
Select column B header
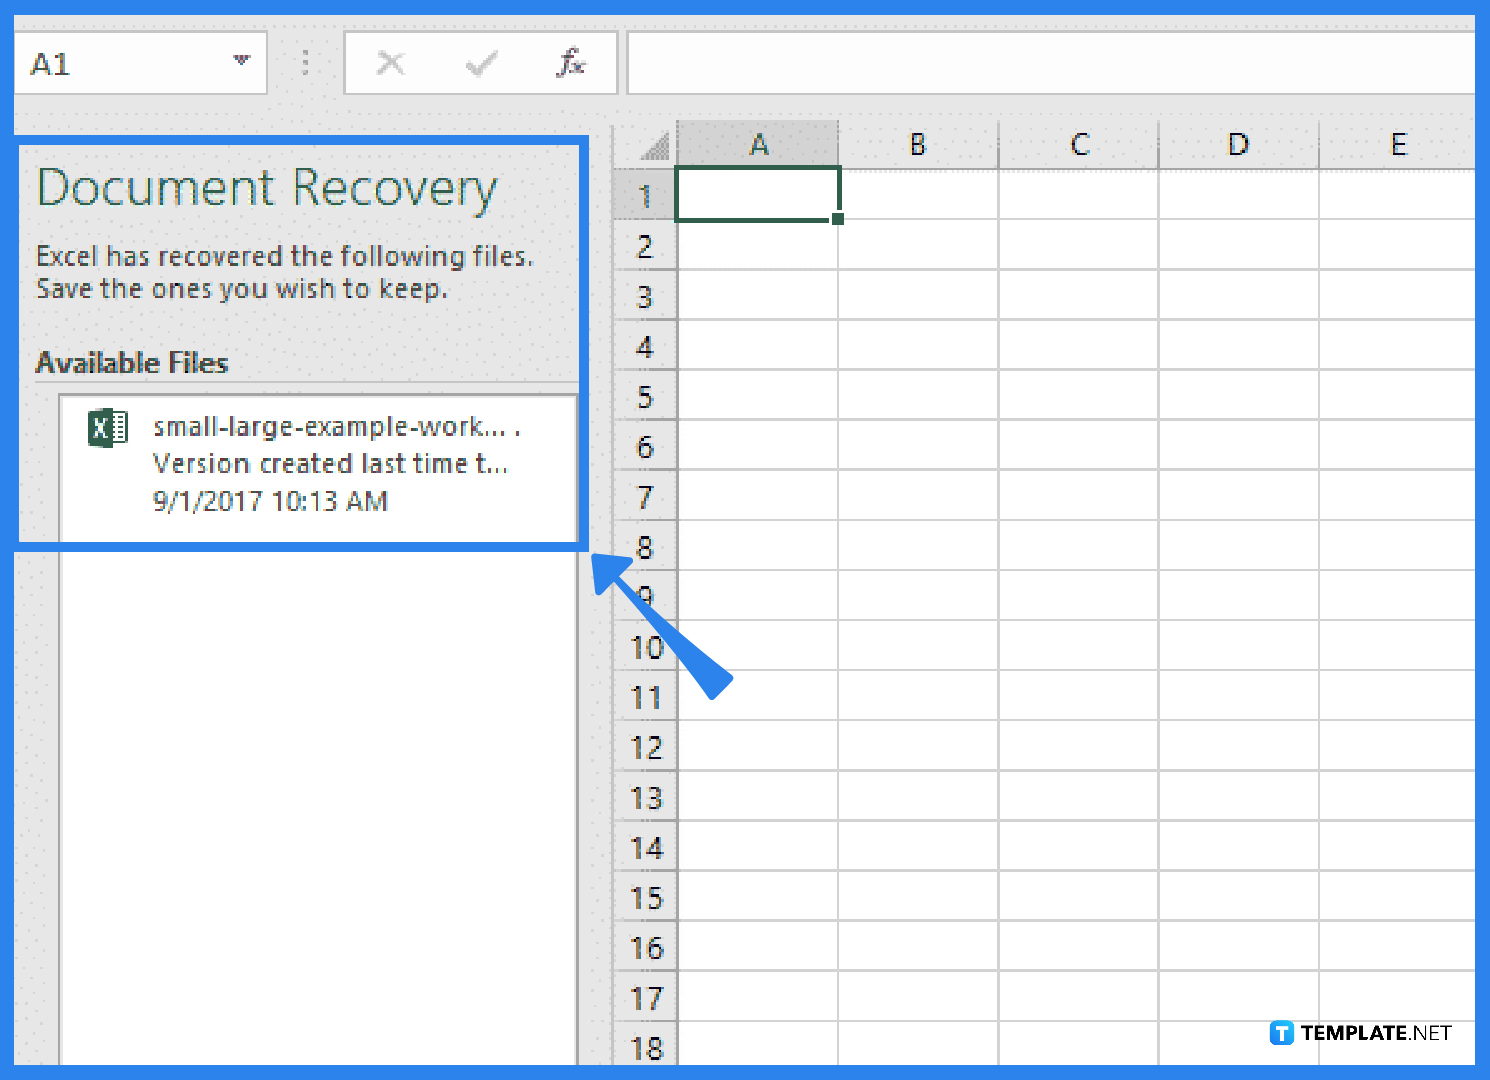tap(917, 144)
